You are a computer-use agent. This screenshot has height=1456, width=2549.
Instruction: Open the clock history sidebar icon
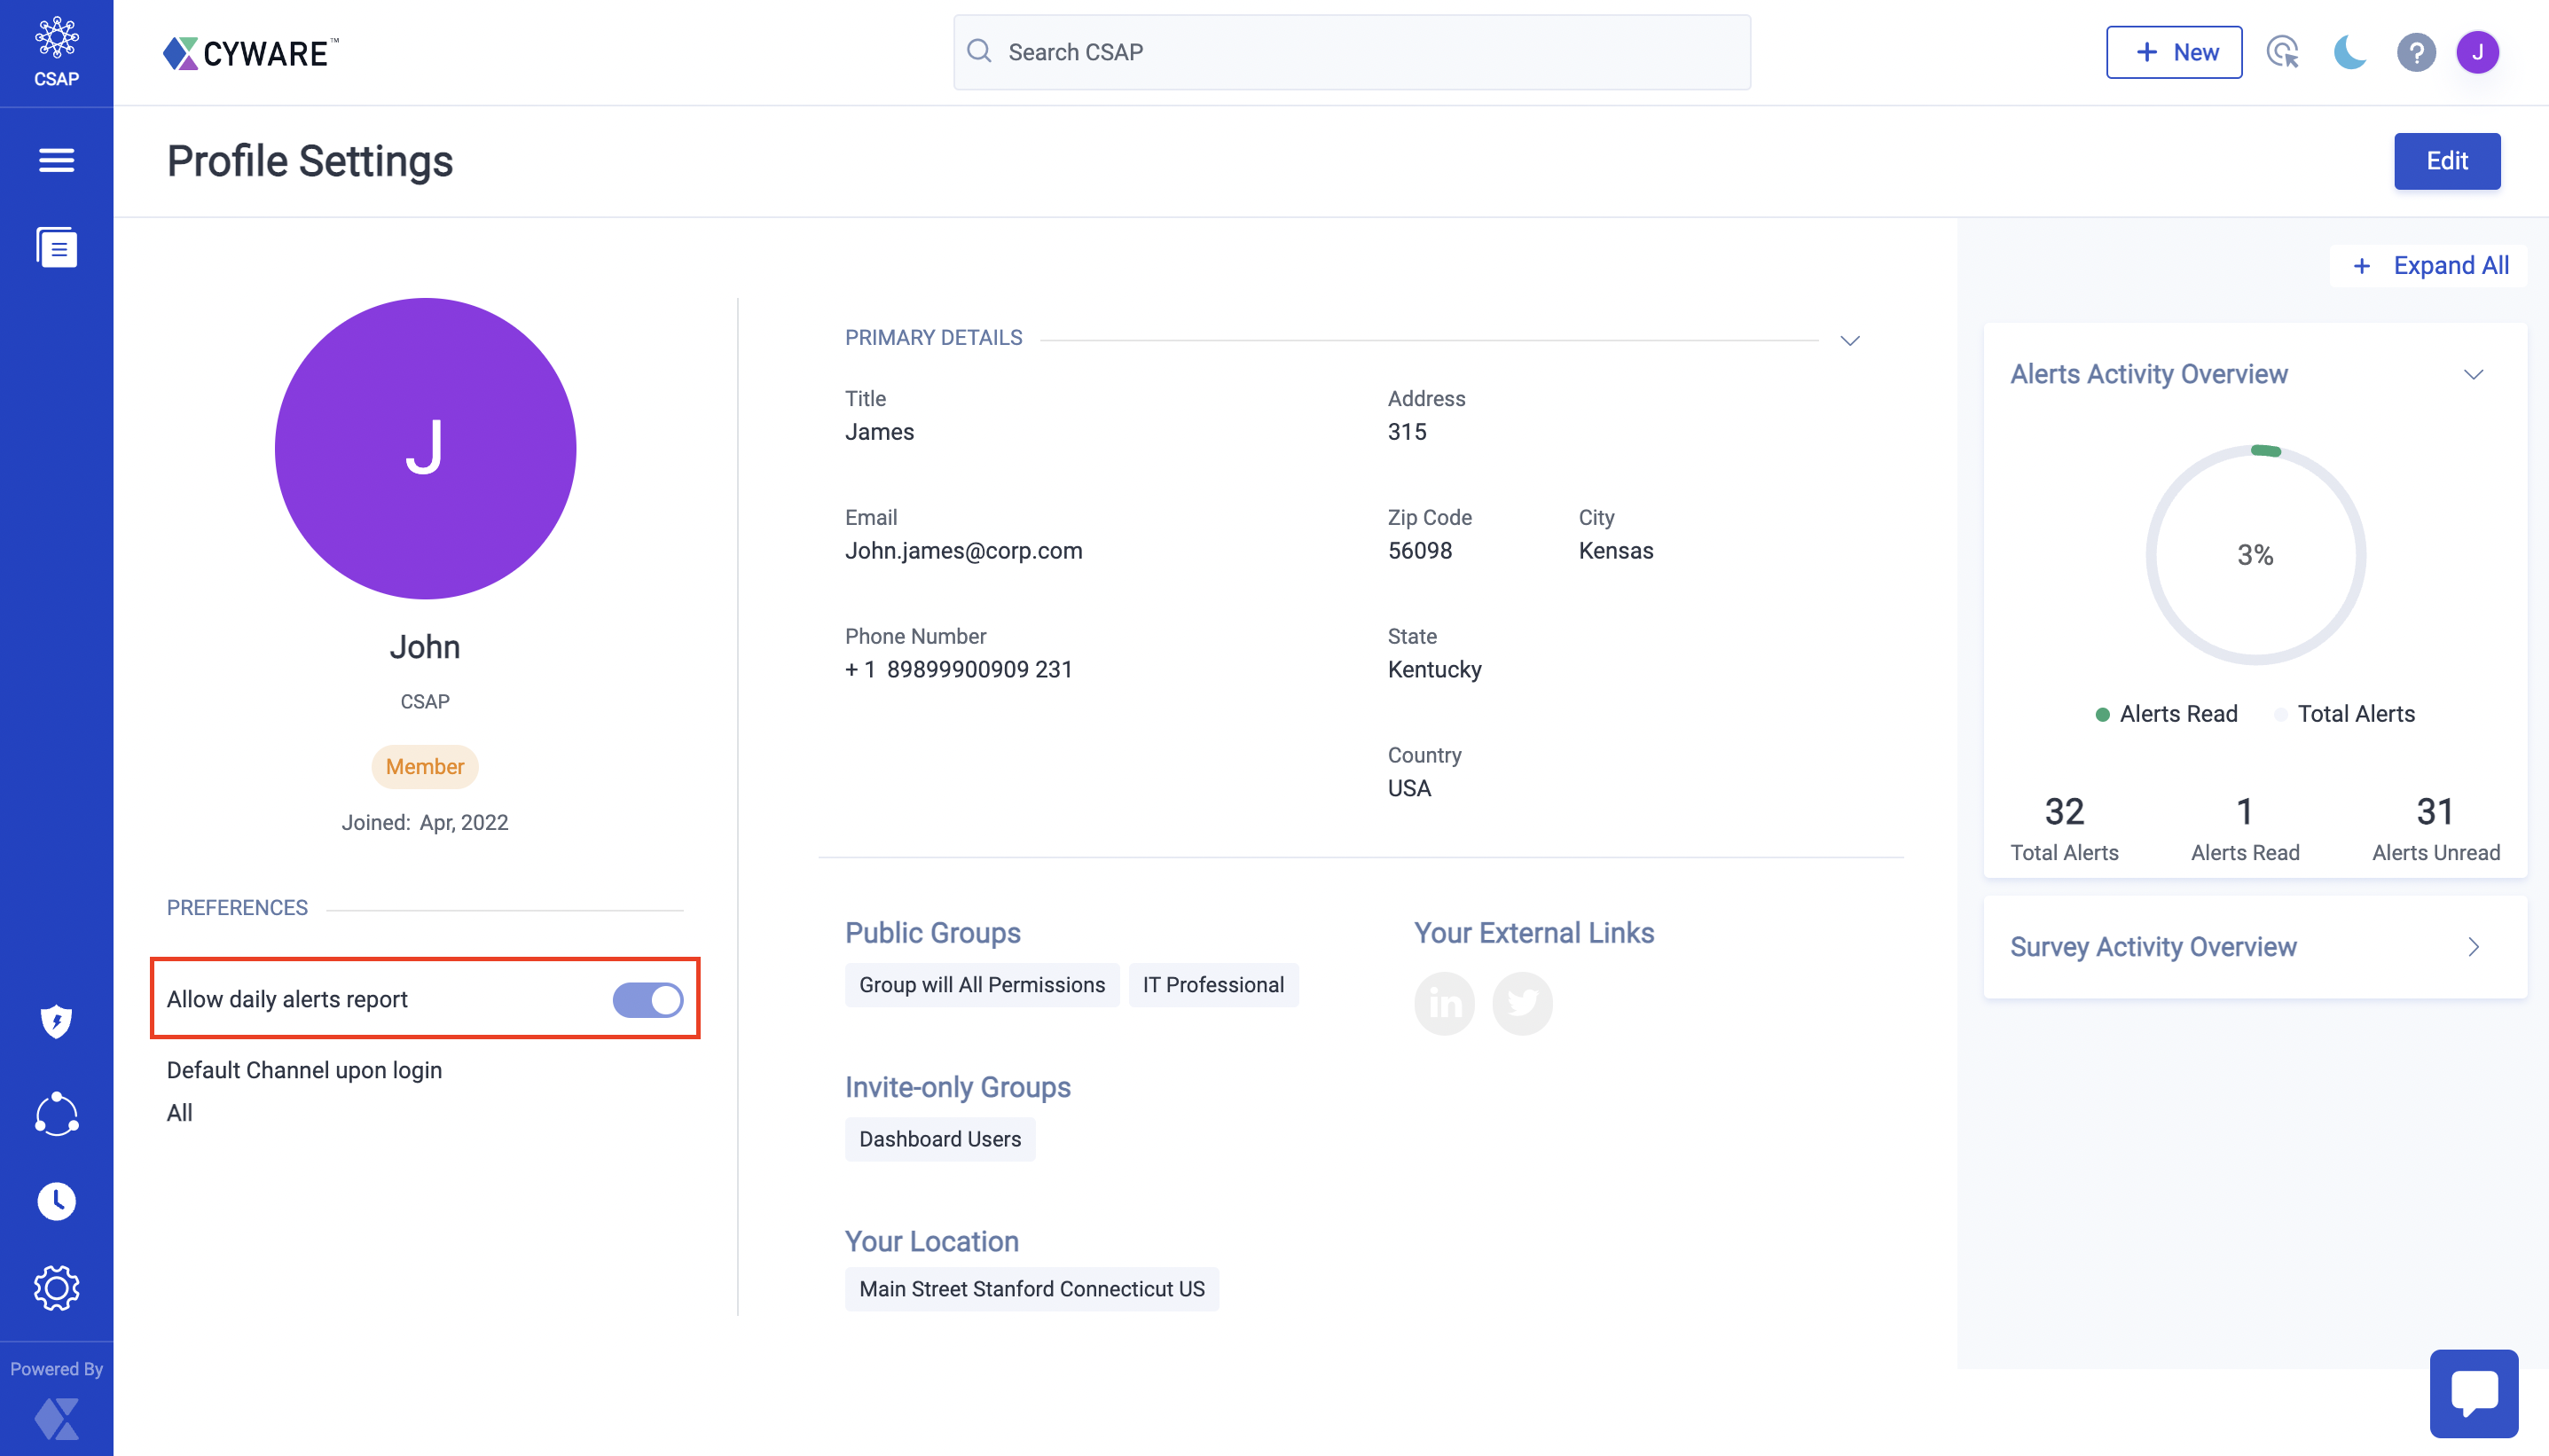(x=56, y=1201)
